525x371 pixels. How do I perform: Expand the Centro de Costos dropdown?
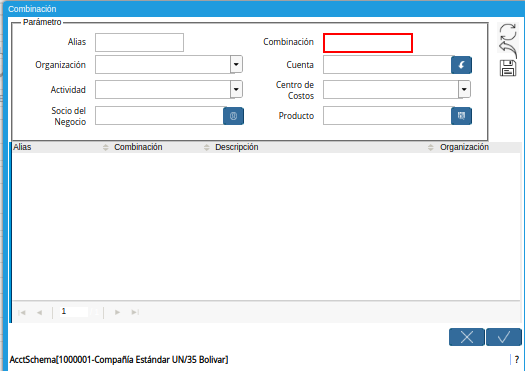coord(464,89)
